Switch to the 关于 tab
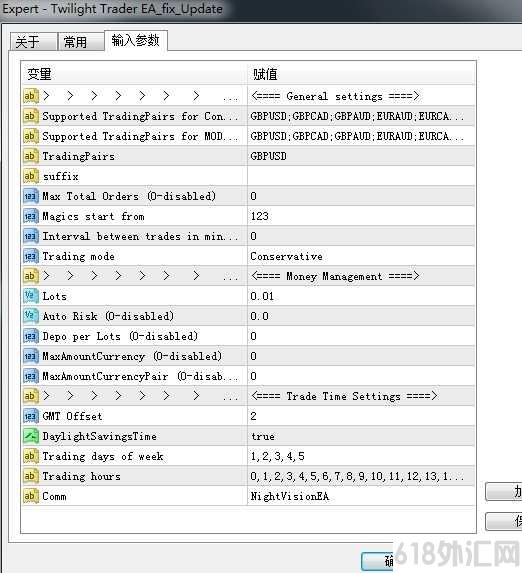The height and width of the screenshot is (573, 522). coord(34,42)
